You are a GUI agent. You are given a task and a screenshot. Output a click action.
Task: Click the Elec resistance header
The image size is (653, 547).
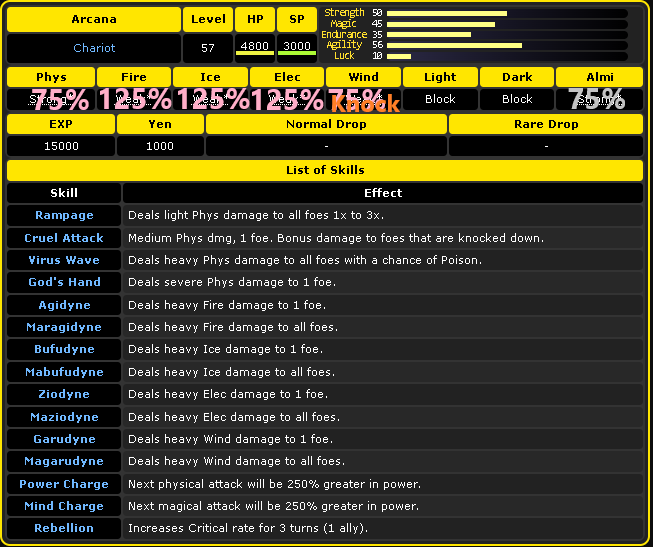287,77
